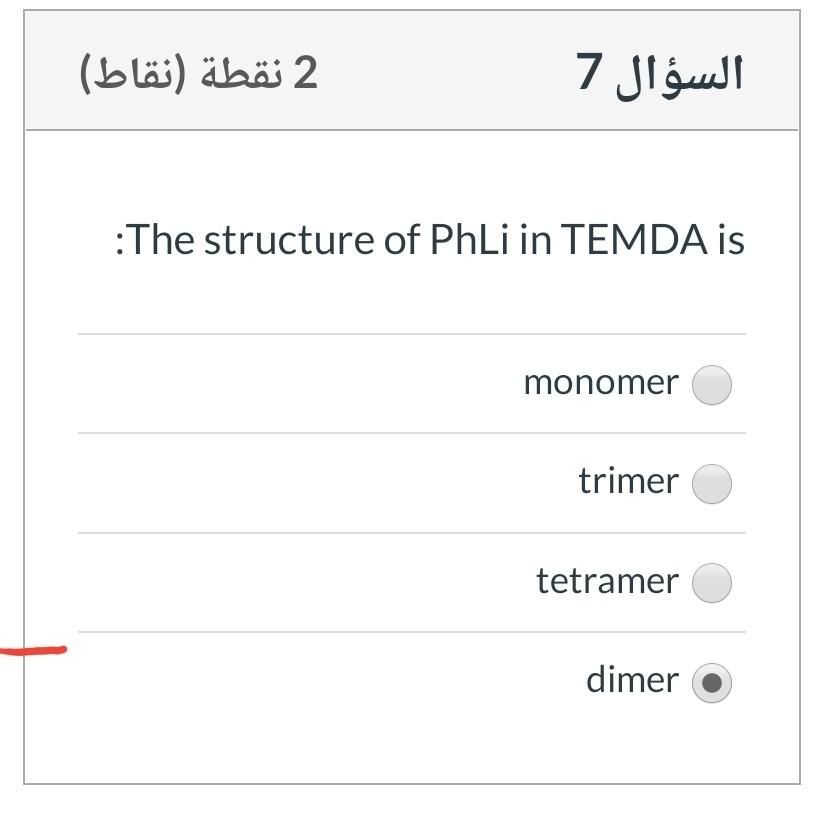Click the monomer answer row
The height and width of the screenshot is (821, 821).
pos(410,382)
